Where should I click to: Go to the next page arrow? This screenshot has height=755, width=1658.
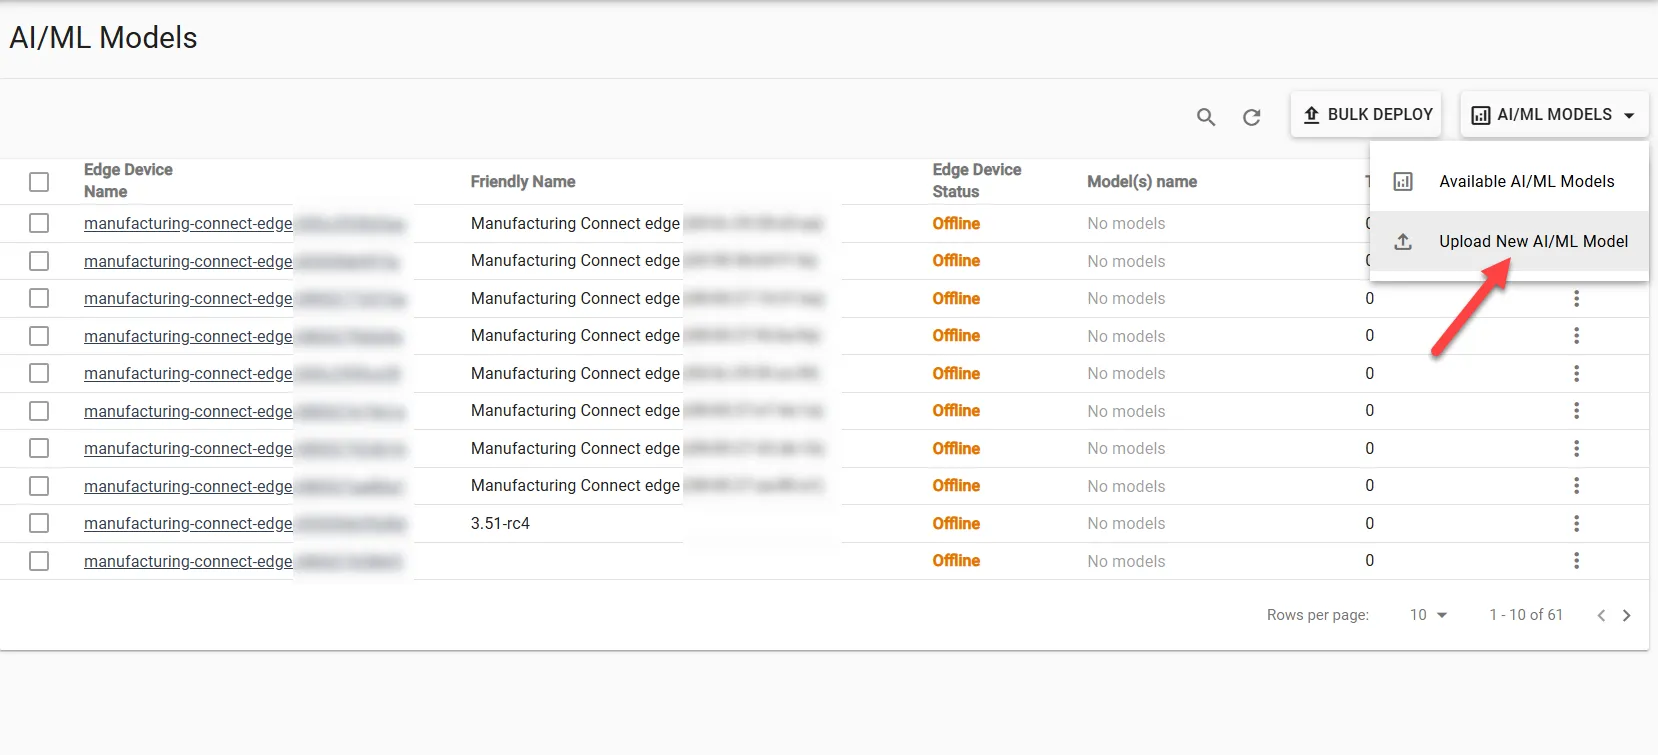1627,615
